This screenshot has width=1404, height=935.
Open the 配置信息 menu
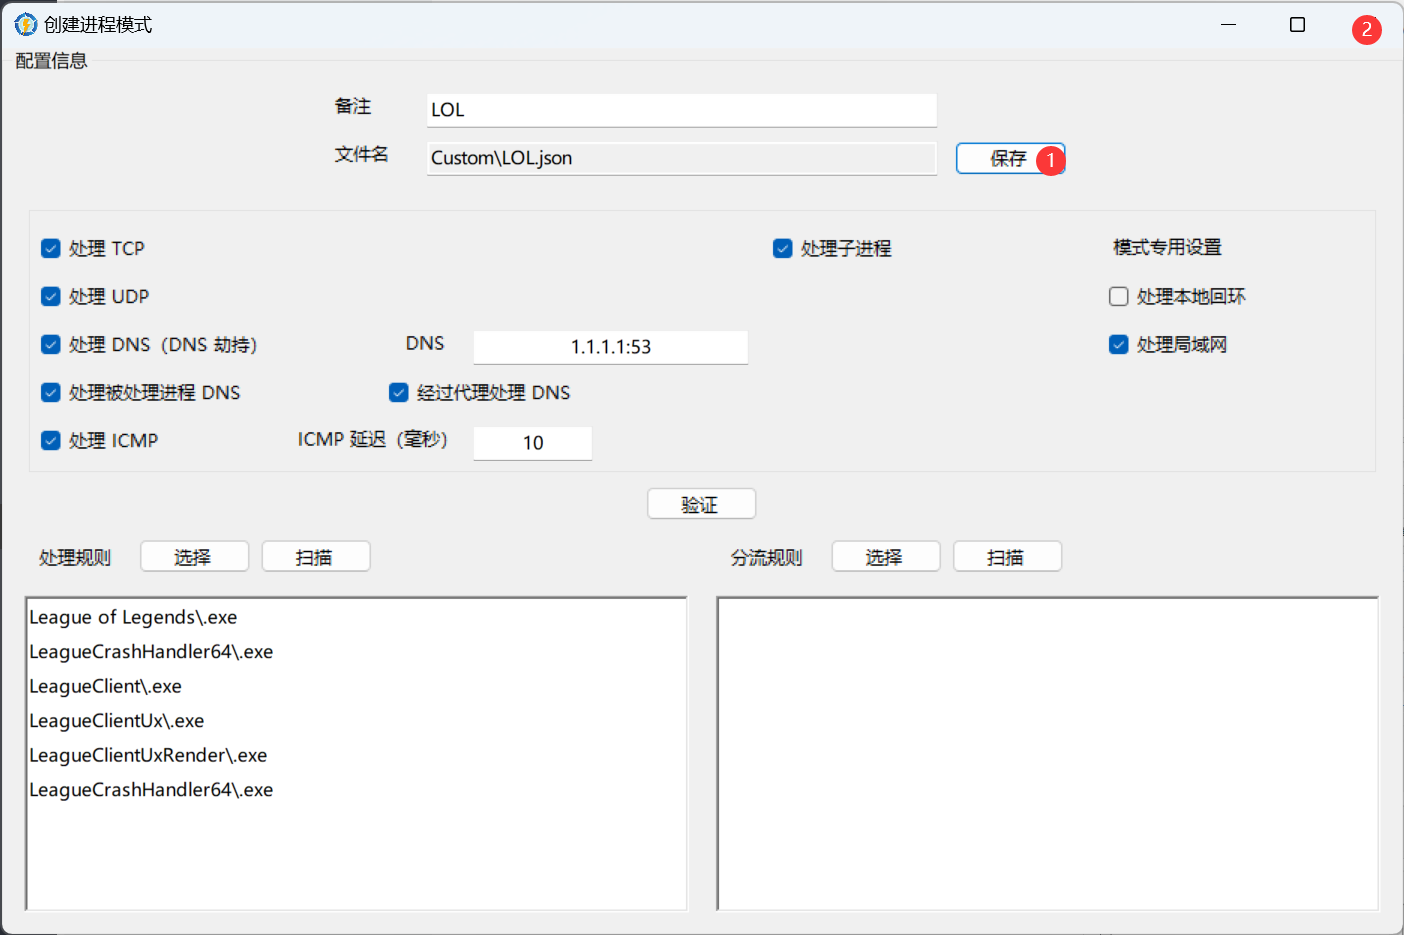pyautogui.click(x=52, y=61)
